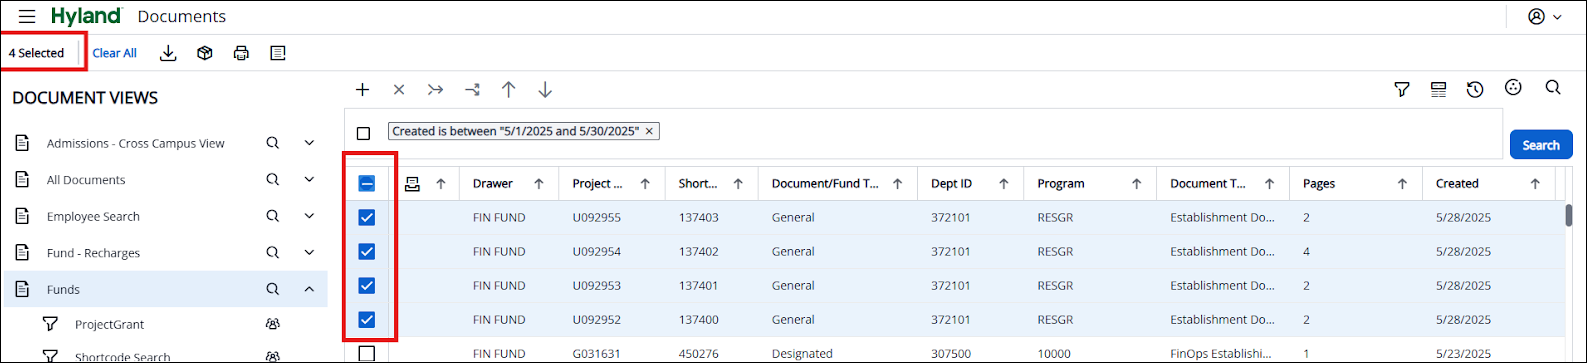1587x363 pixels.
Task: Open the document properties list icon
Action: pos(278,53)
